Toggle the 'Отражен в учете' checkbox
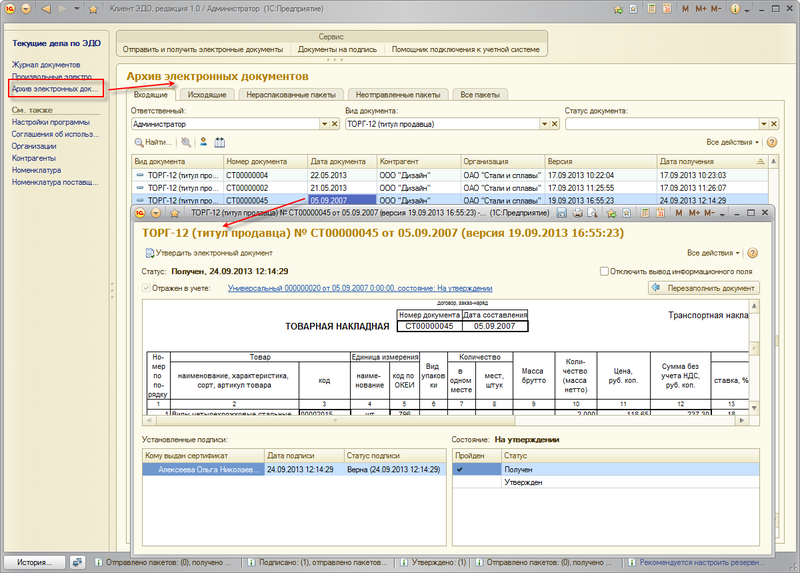The height and width of the screenshot is (573, 800). pos(147,288)
